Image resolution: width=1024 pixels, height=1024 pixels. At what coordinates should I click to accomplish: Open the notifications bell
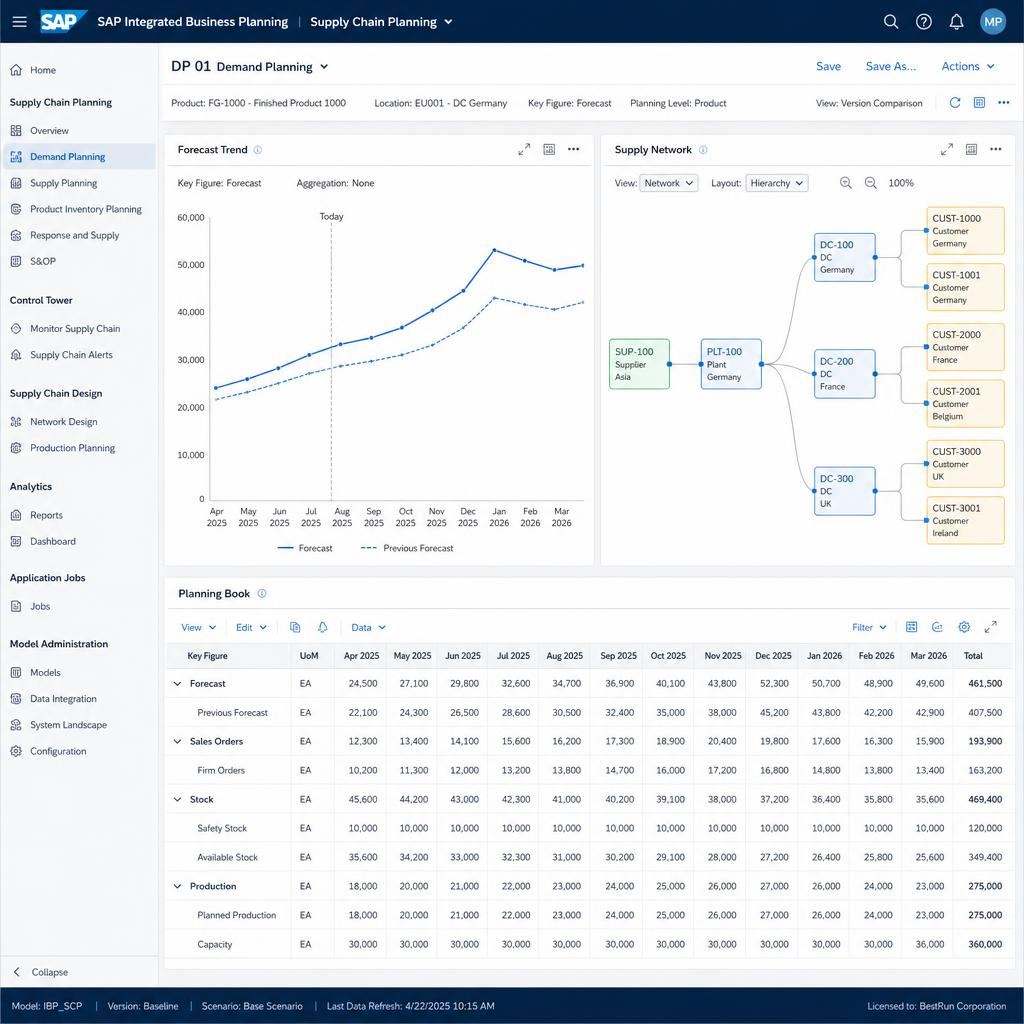coord(956,22)
